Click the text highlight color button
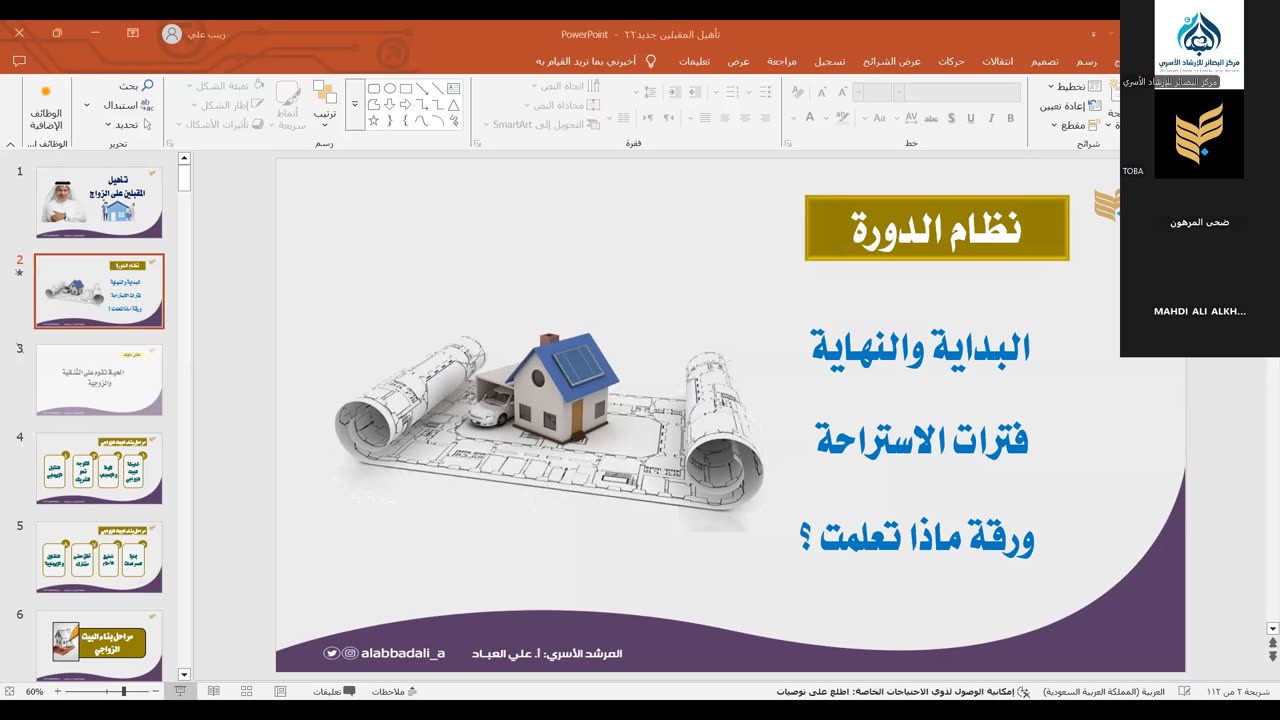Screen dimensions: 1280x720 click(844, 118)
